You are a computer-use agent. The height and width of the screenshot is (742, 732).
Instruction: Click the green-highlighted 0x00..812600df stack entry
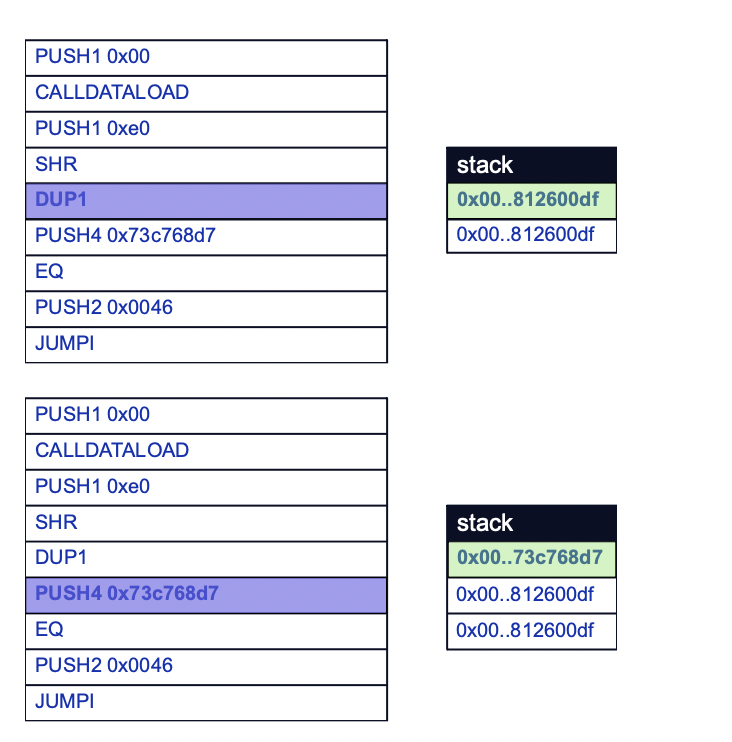[531, 200]
